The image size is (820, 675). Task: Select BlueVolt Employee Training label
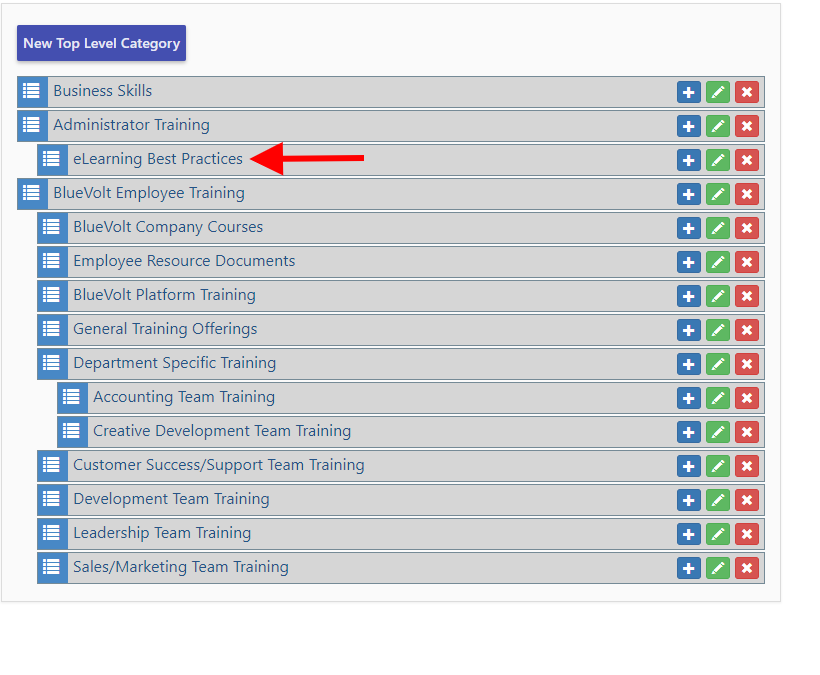point(149,193)
